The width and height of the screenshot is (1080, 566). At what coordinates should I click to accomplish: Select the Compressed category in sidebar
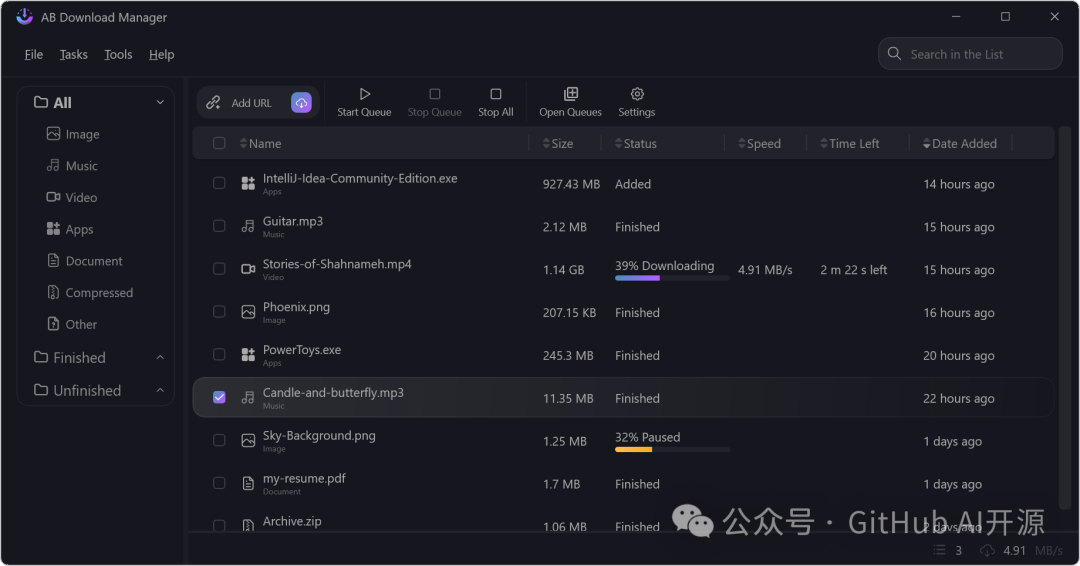coord(90,293)
